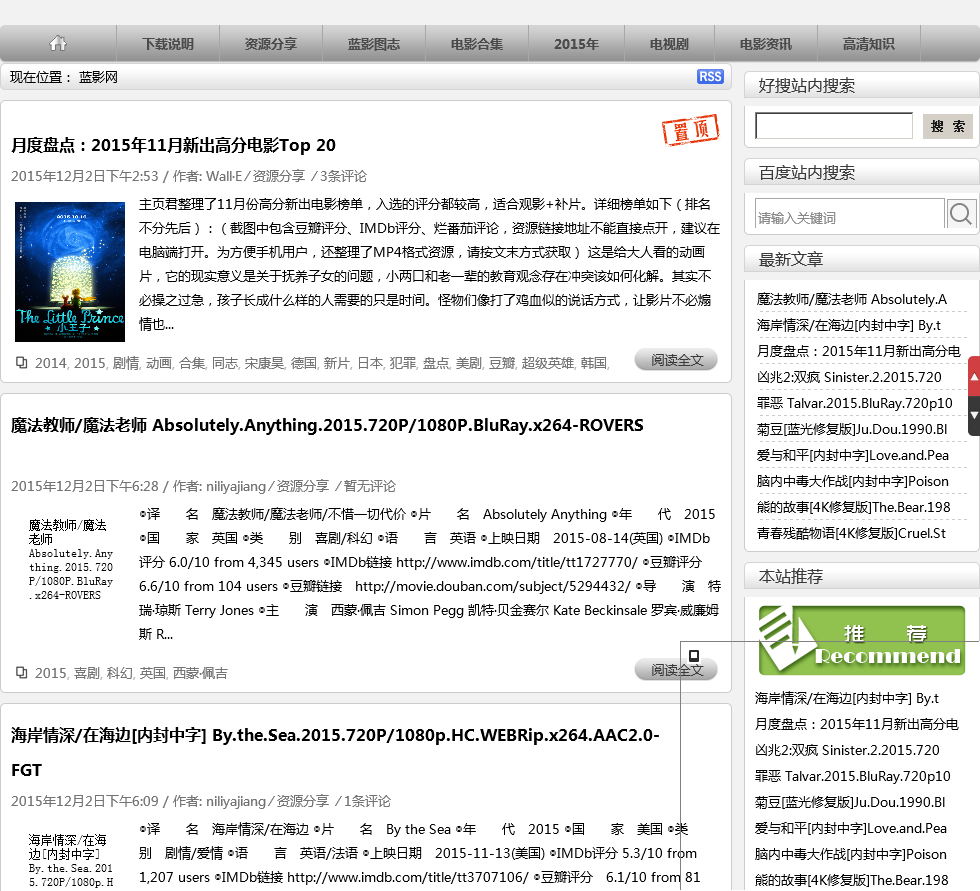980x891 pixels.
Task: Read full text of Absolutely Anything post
Action: [x=676, y=670]
